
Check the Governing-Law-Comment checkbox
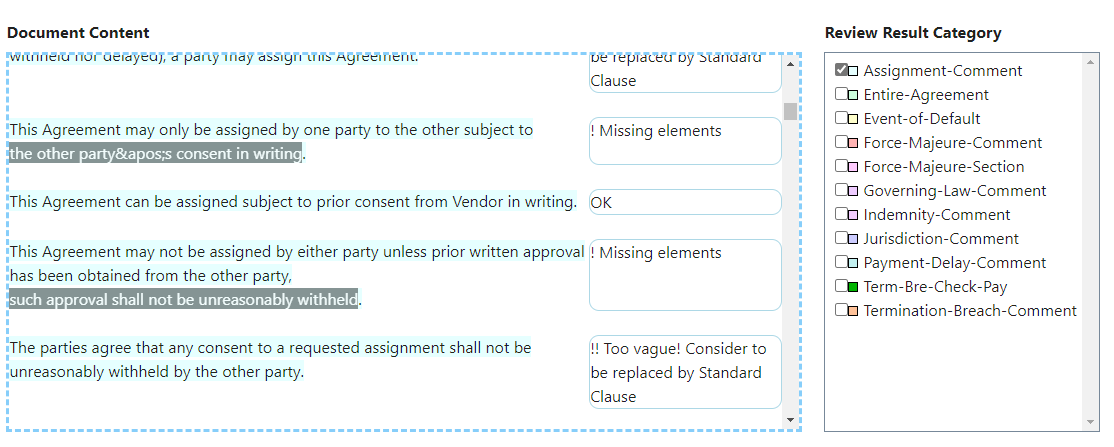(x=841, y=191)
